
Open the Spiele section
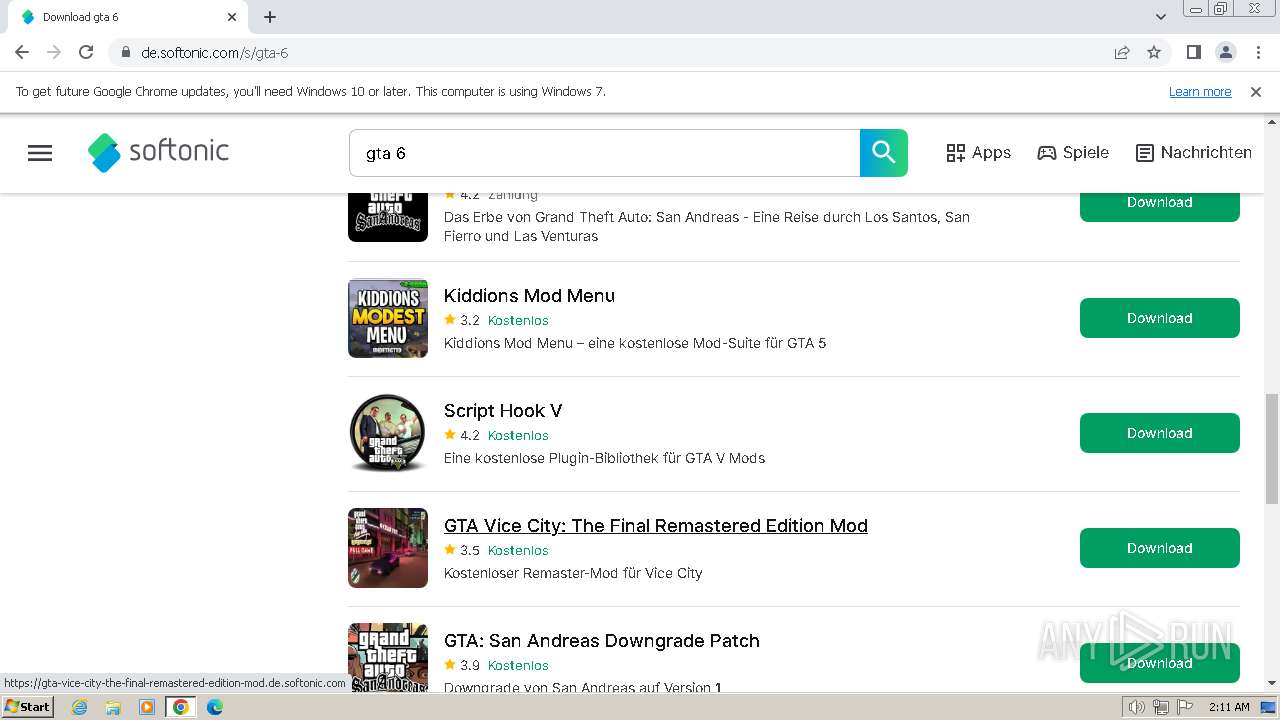point(1073,153)
